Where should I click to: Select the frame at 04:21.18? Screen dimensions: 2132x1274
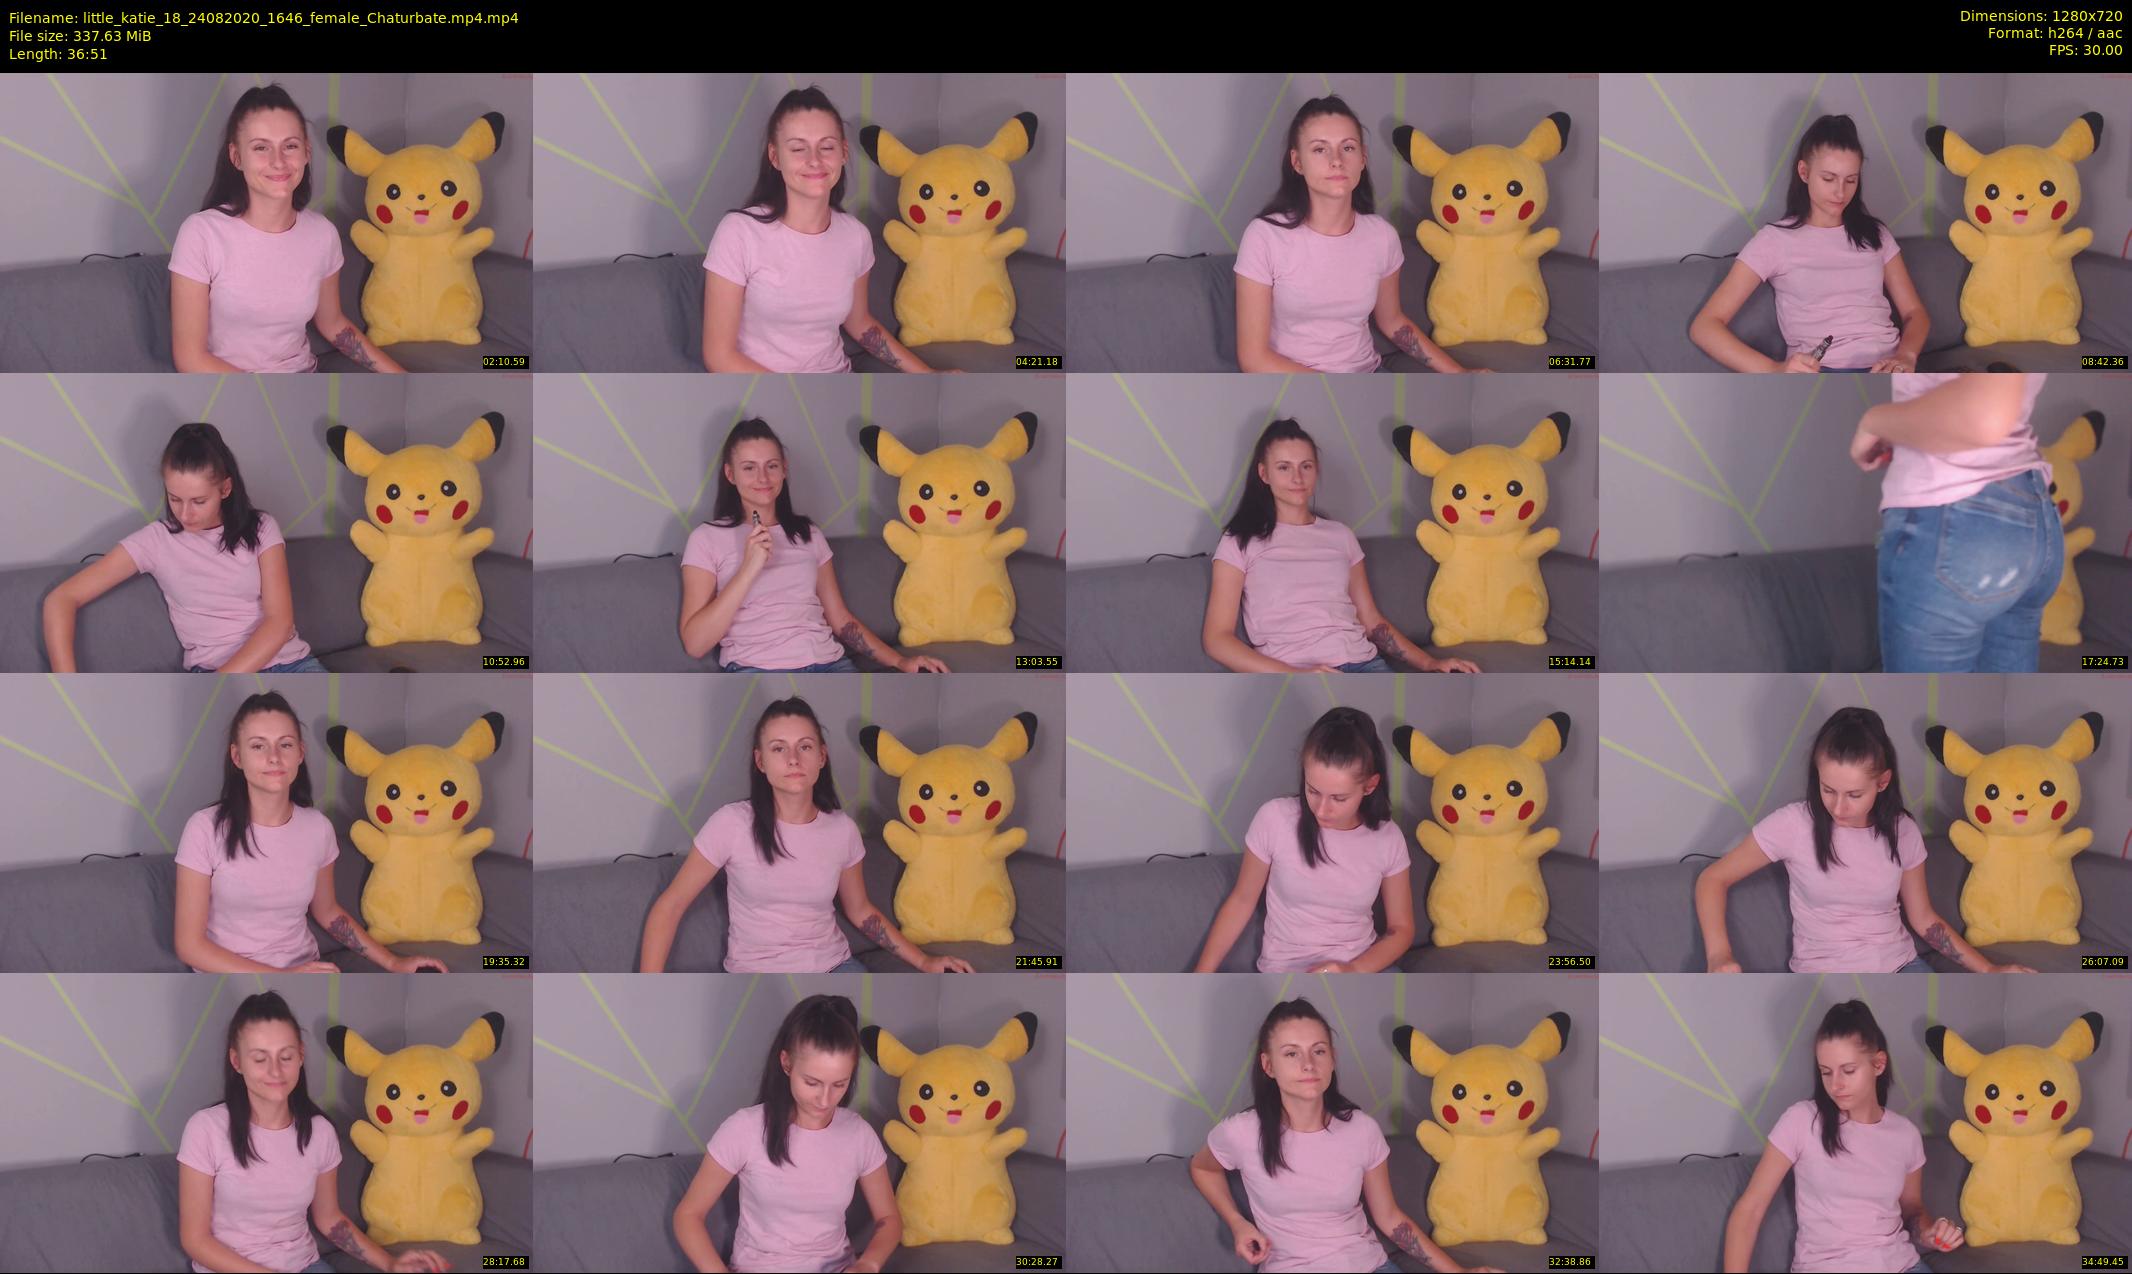(799, 222)
